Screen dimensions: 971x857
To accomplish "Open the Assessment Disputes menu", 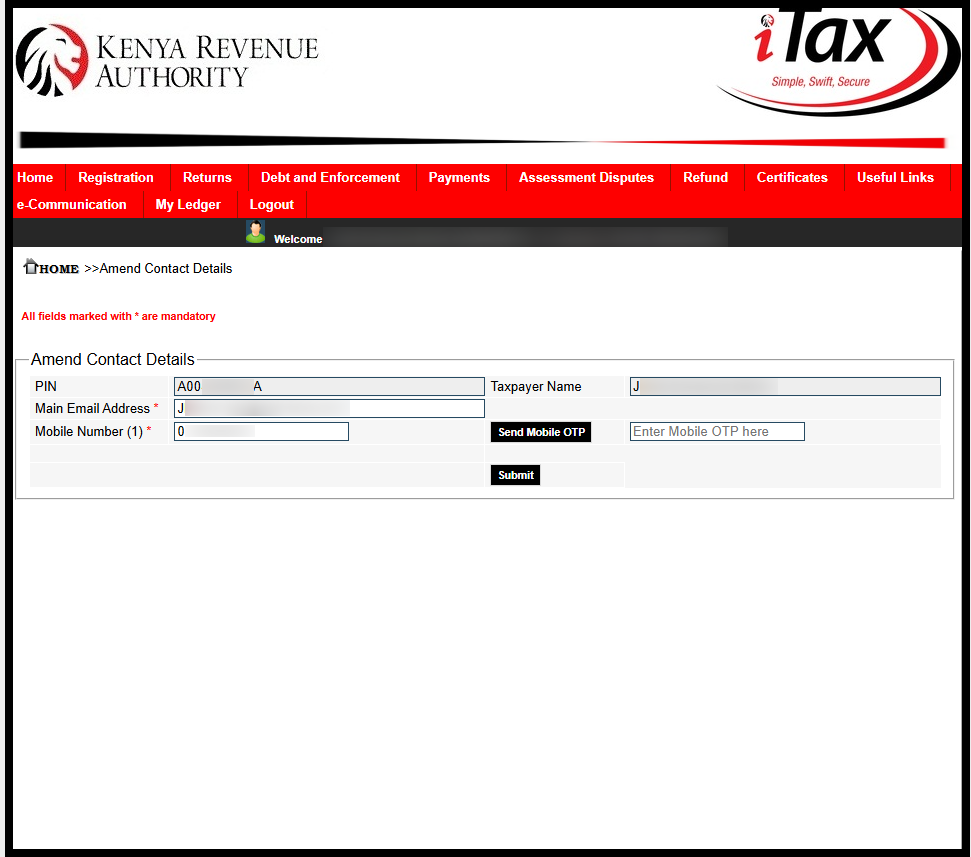I will 586,177.
